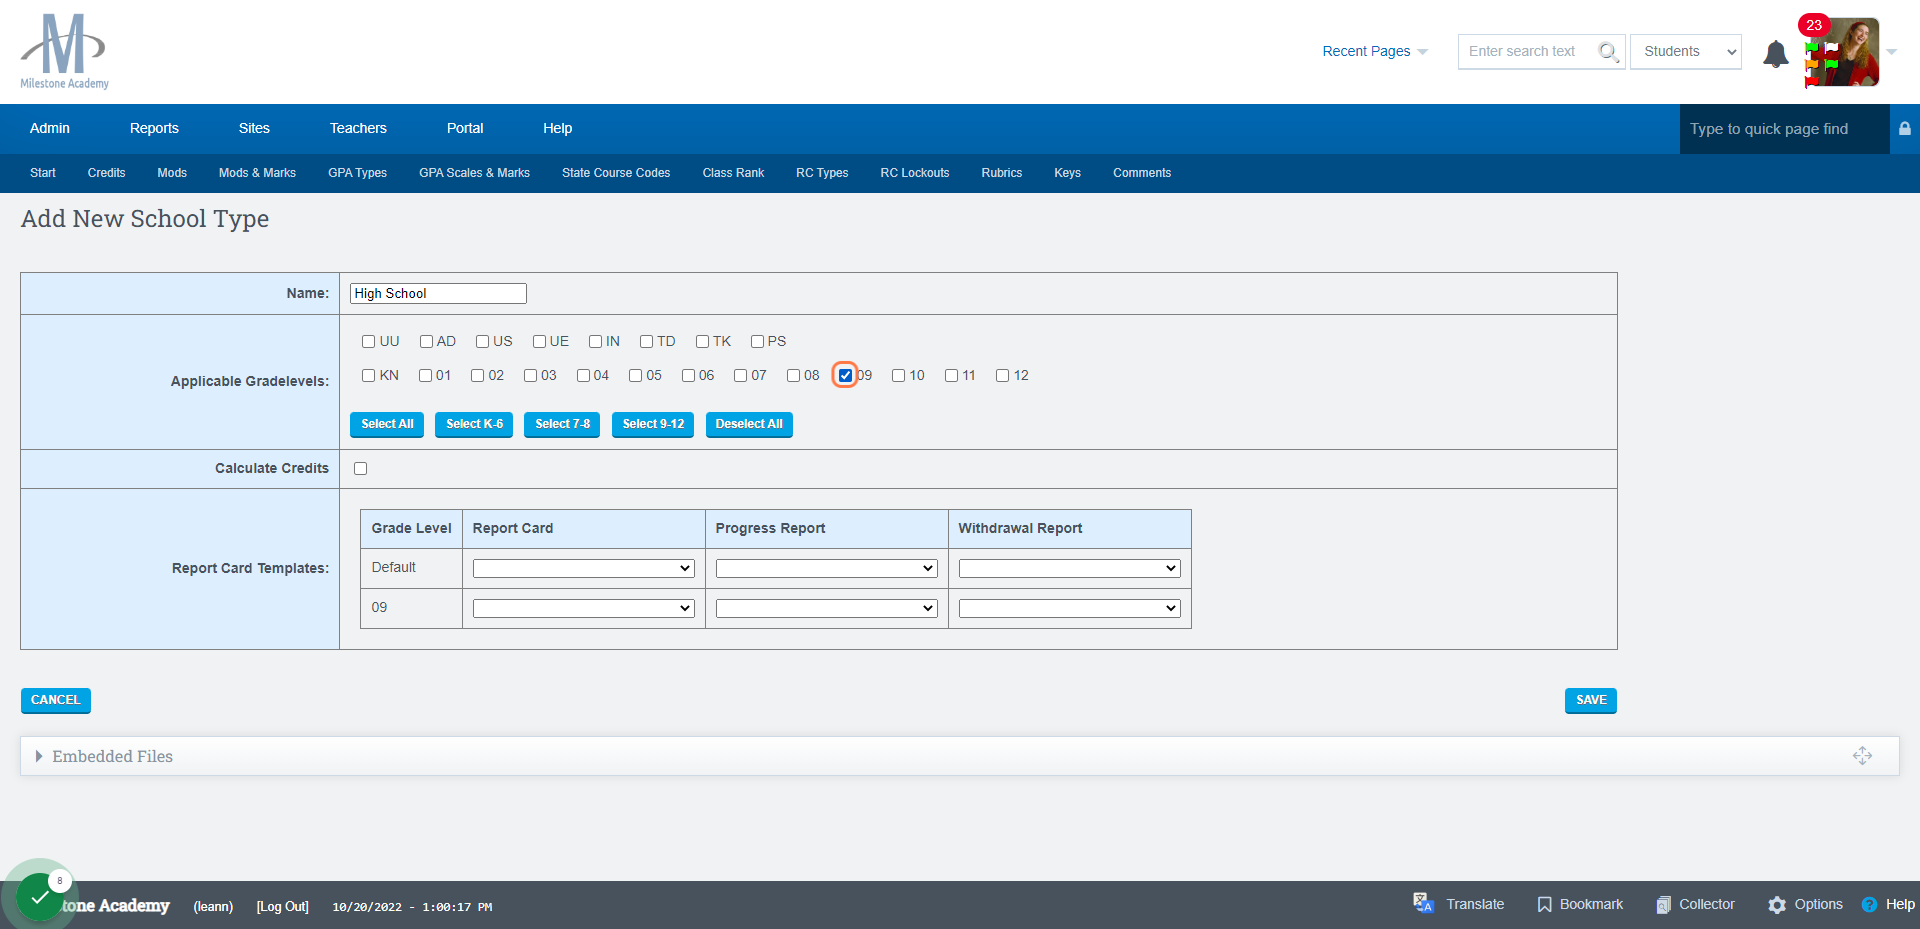Screen dimensions: 1920x929
Task: Open the Admin menu
Action: click(x=50, y=128)
